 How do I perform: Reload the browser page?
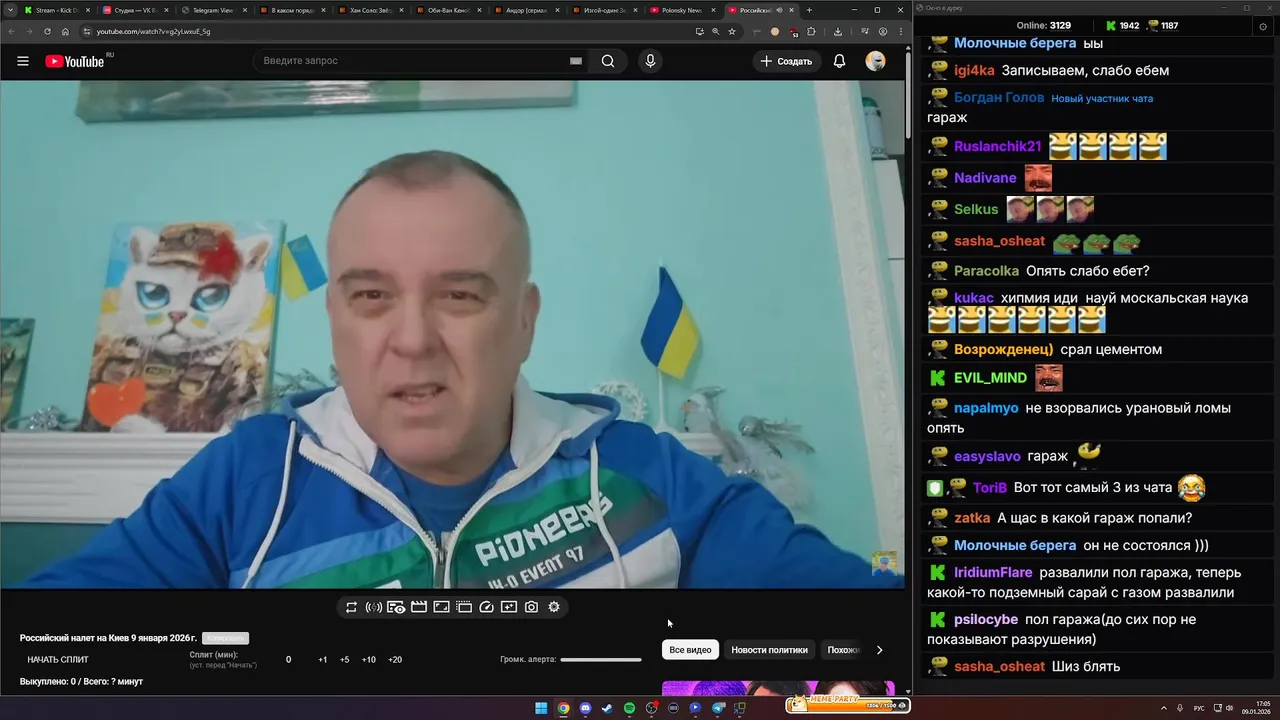(x=47, y=31)
